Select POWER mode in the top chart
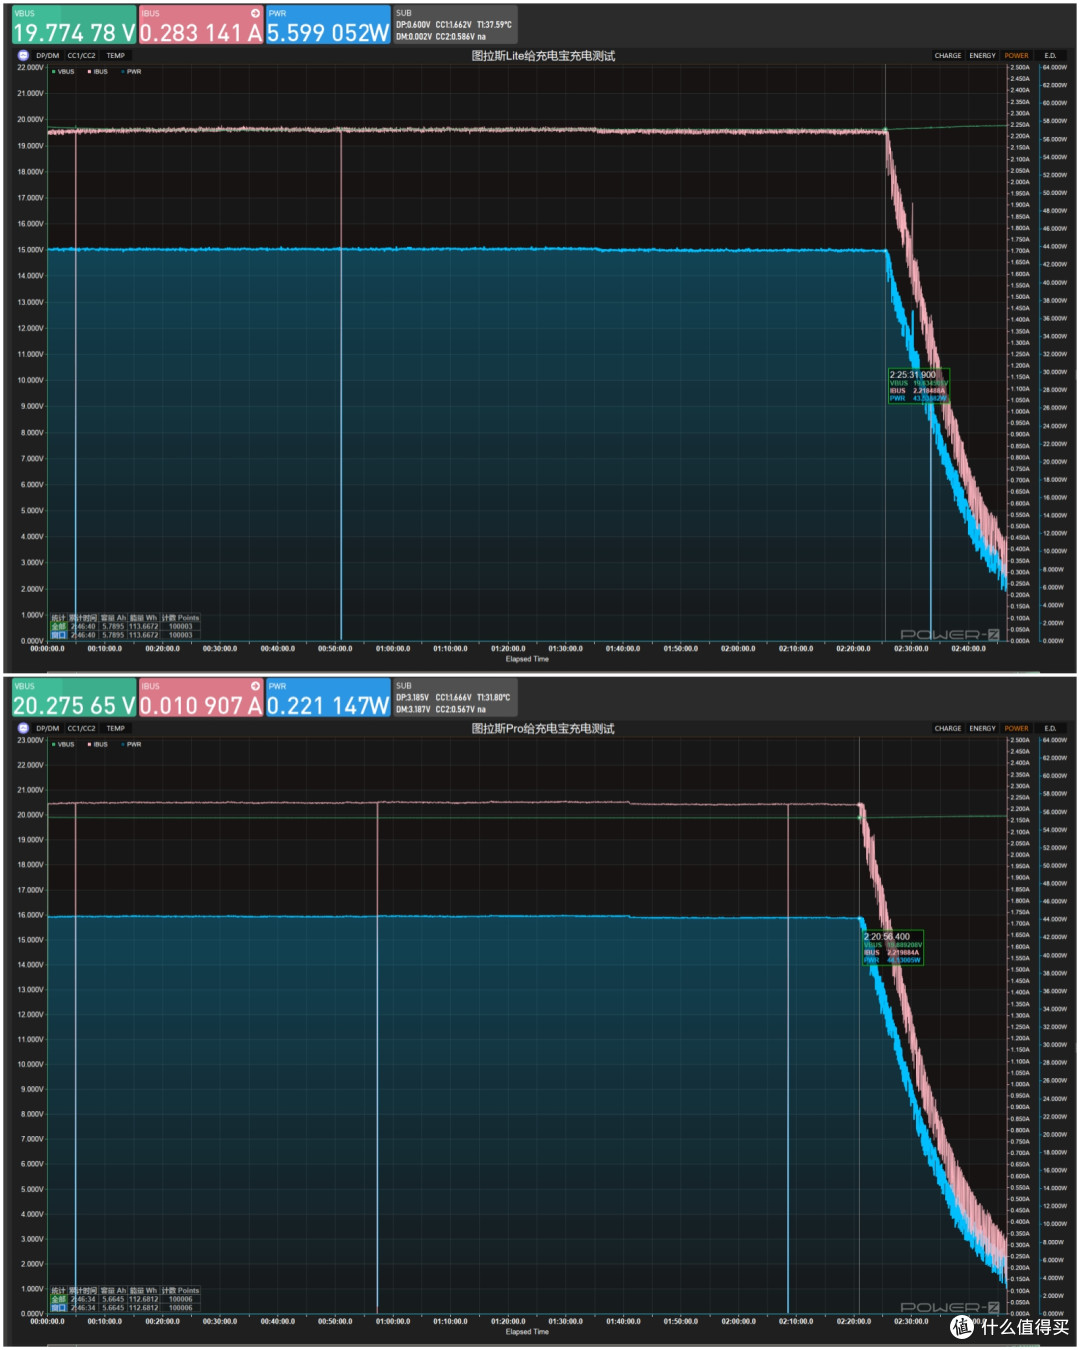The image size is (1080, 1350). 1017,56
